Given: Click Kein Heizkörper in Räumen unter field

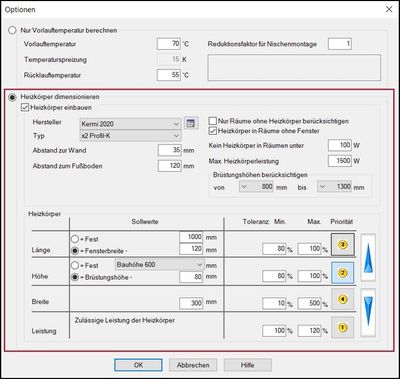Looking at the screenshot, I should click(340, 145).
